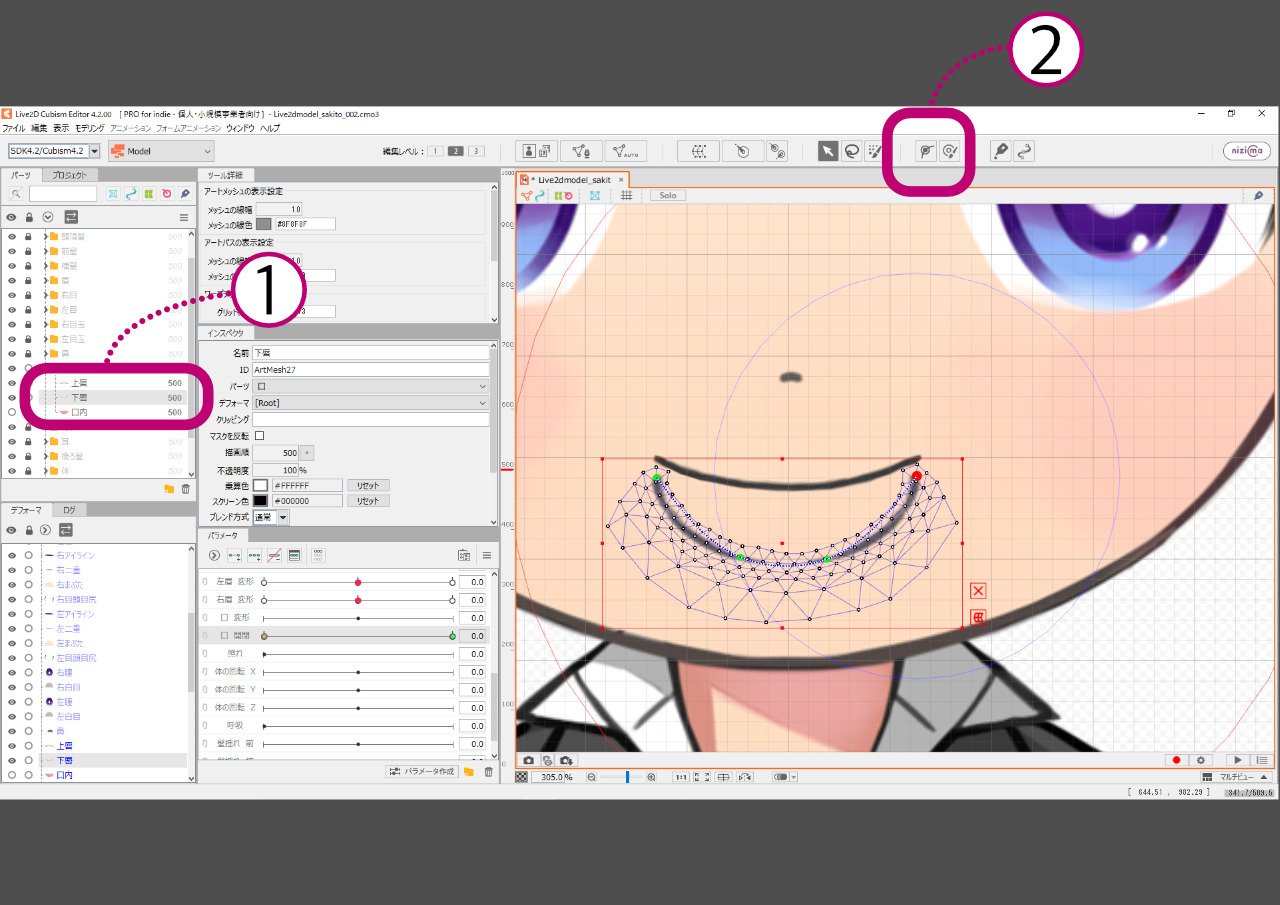Open the ファイル menu
This screenshot has width=1280, height=905.
tap(13, 129)
